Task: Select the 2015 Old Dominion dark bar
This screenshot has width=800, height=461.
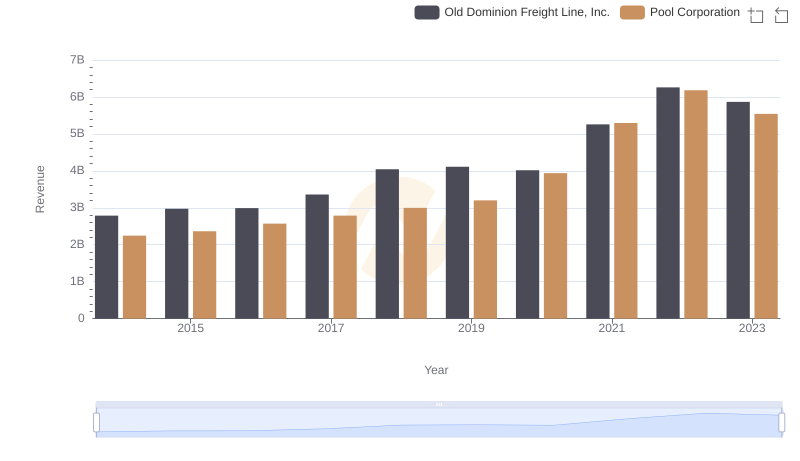Action: click(177, 264)
